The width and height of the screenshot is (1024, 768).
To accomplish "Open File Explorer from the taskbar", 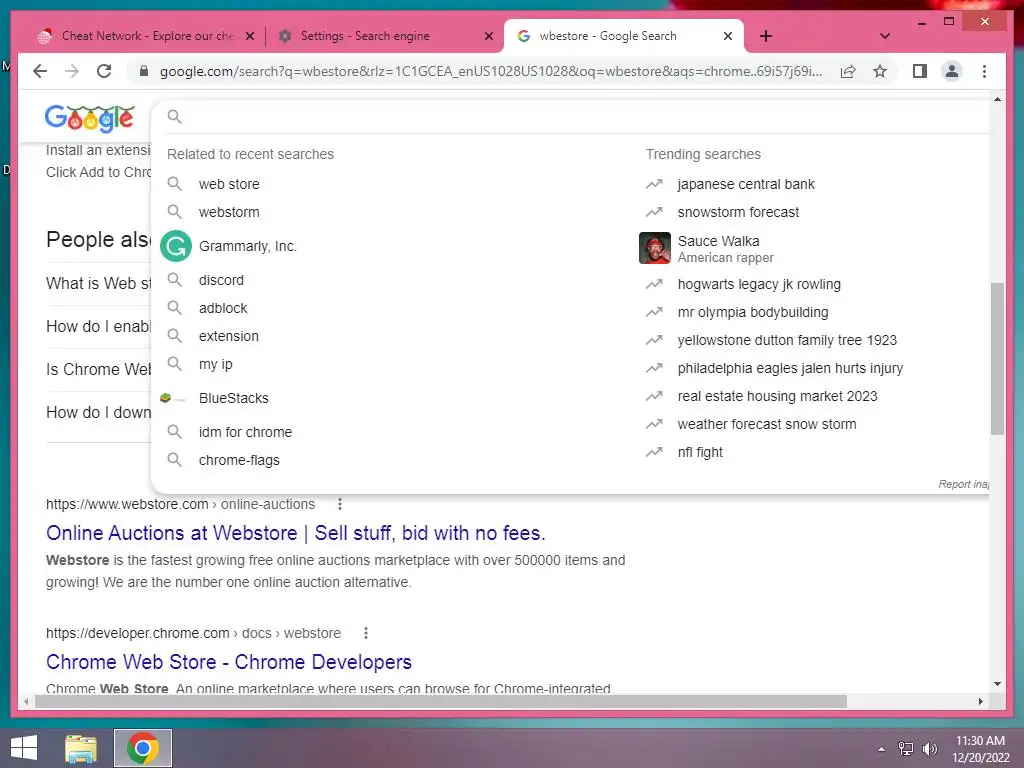I will point(81,748).
